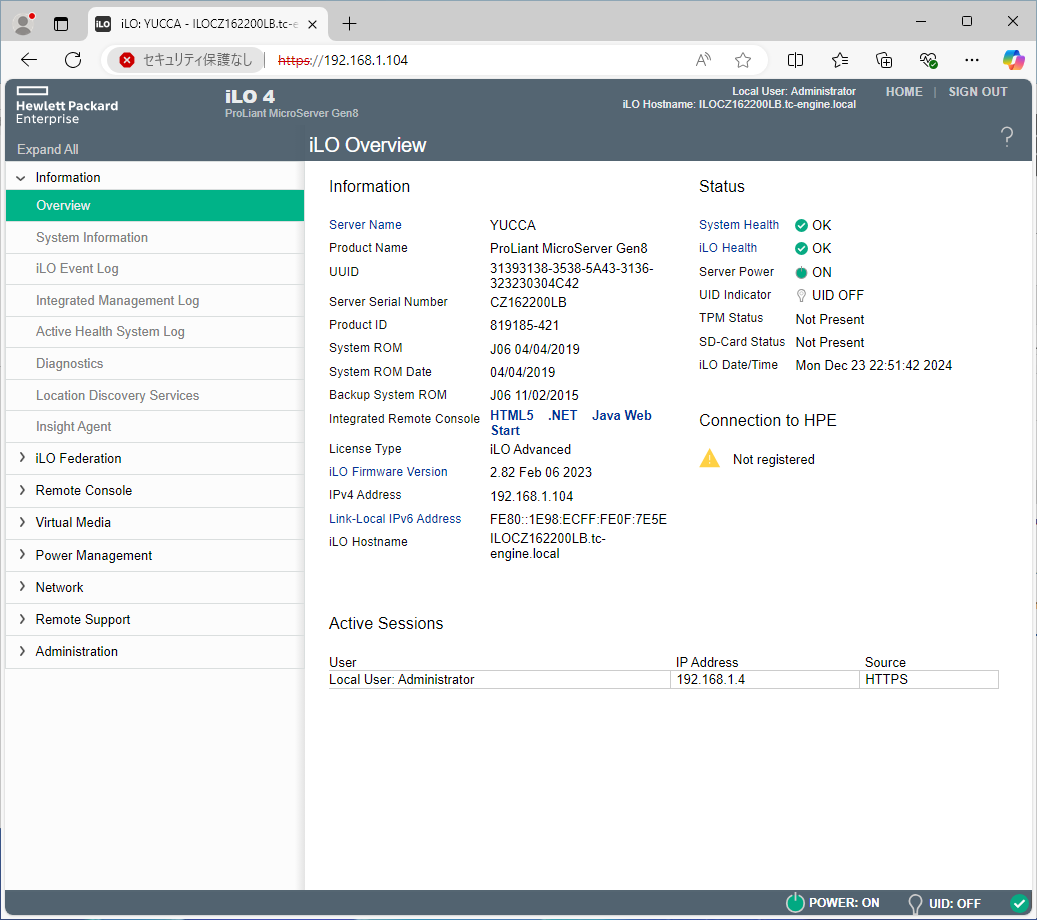This screenshot has width=1037, height=920.
Task: Click the Not registered warning triangle
Action: pyautogui.click(x=709, y=458)
